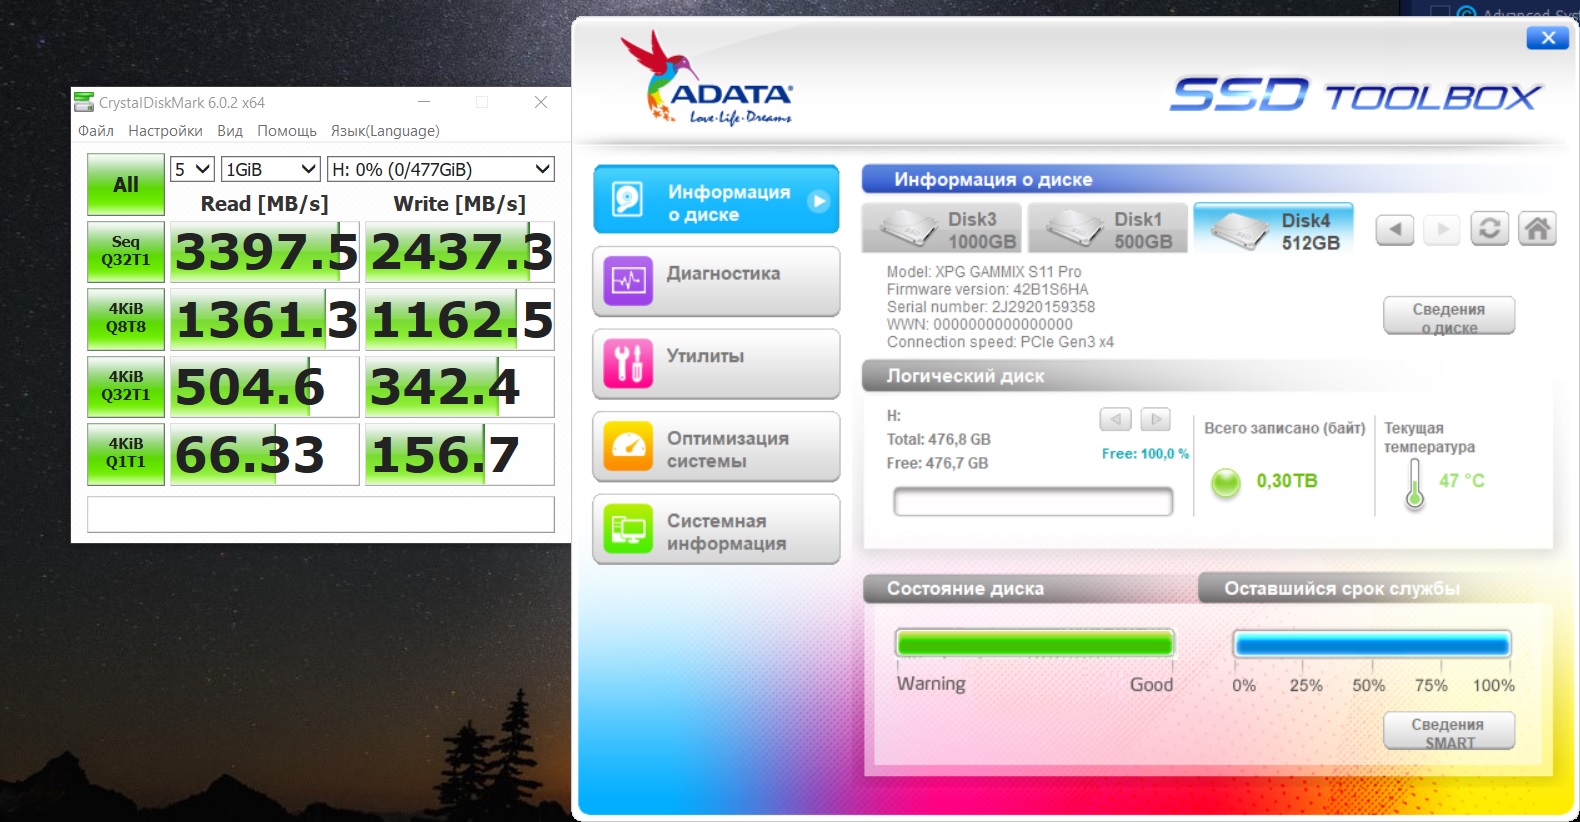Click the 4KiB Q32T1 read result 504.6

pyautogui.click(x=265, y=387)
